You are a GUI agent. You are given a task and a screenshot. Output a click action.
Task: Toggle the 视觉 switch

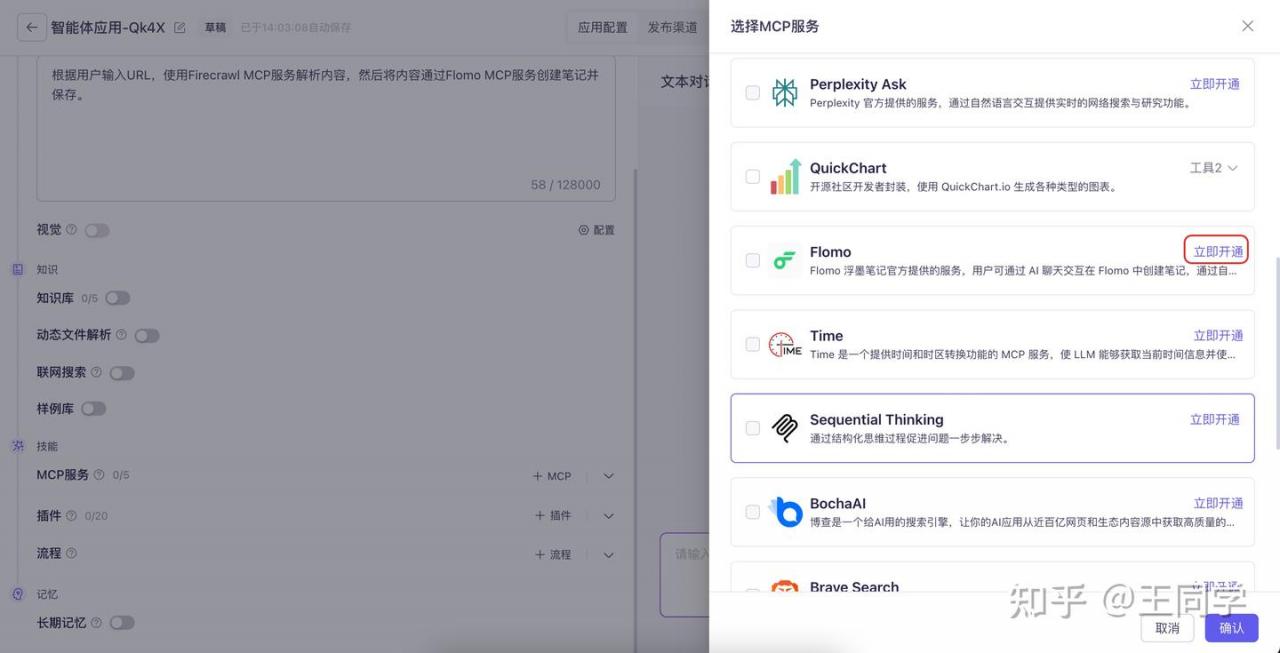pos(97,230)
